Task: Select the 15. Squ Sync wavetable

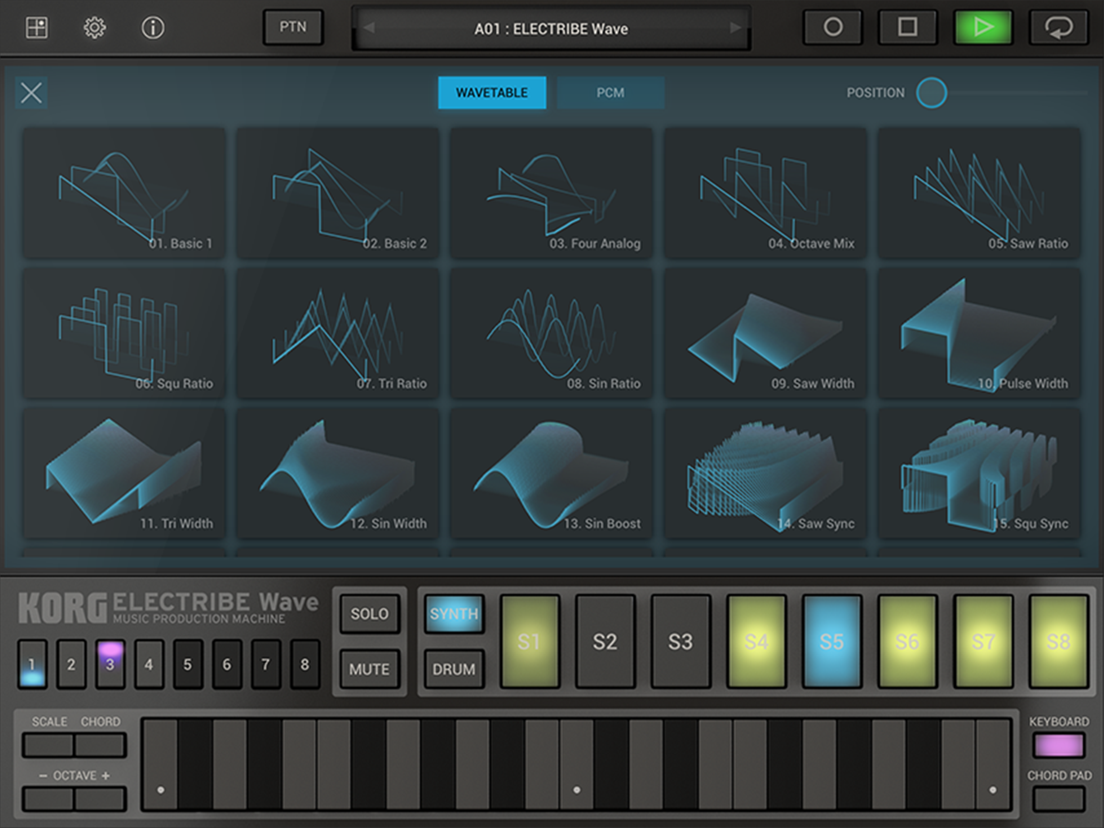Action: click(979, 473)
